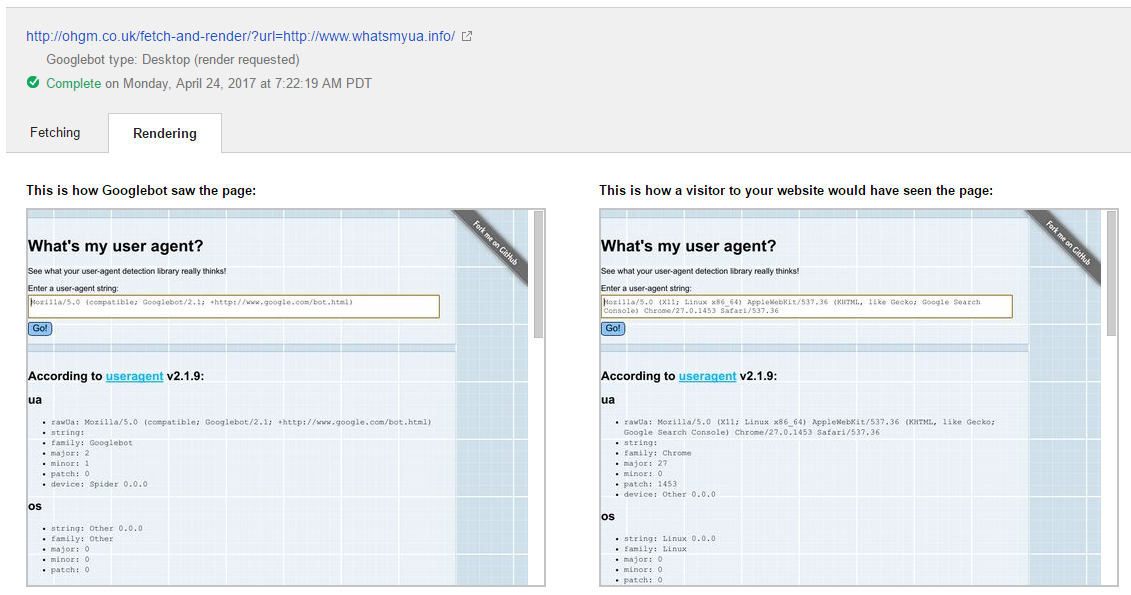
Task: Focus the user-agent input containing Googlebot/2.1
Action: (x=233, y=306)
